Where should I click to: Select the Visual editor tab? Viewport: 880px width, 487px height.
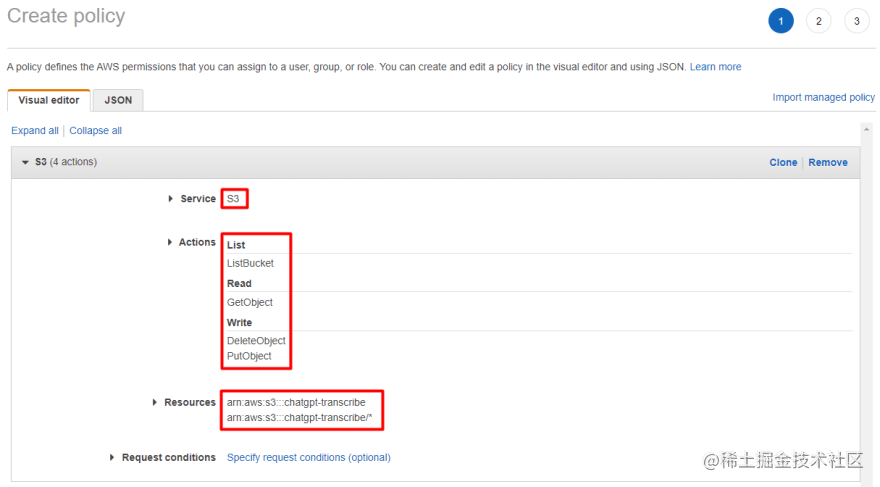[49, 100]
